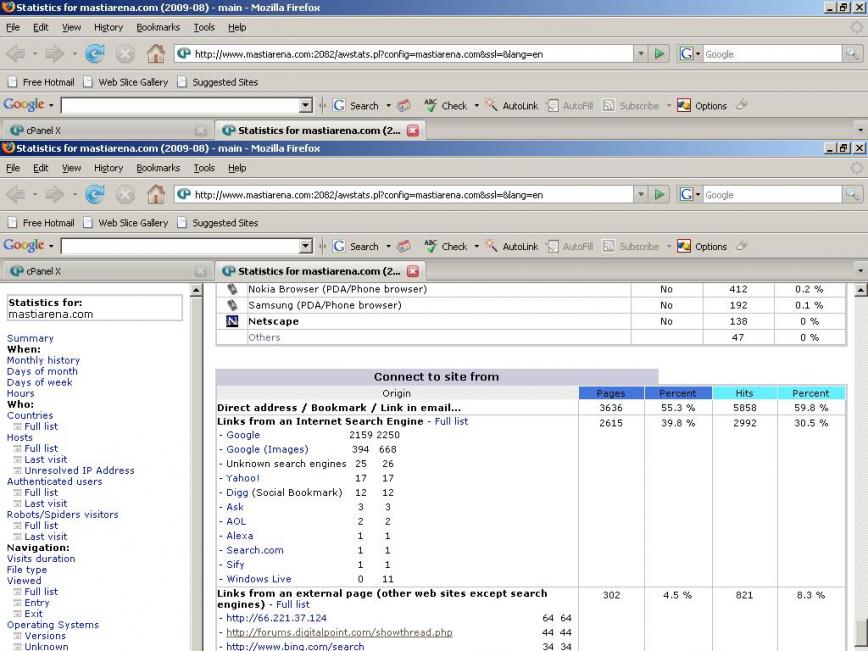
Task: Click the sidebar frame's scroll-up arrow
Action: pos(197,291)
